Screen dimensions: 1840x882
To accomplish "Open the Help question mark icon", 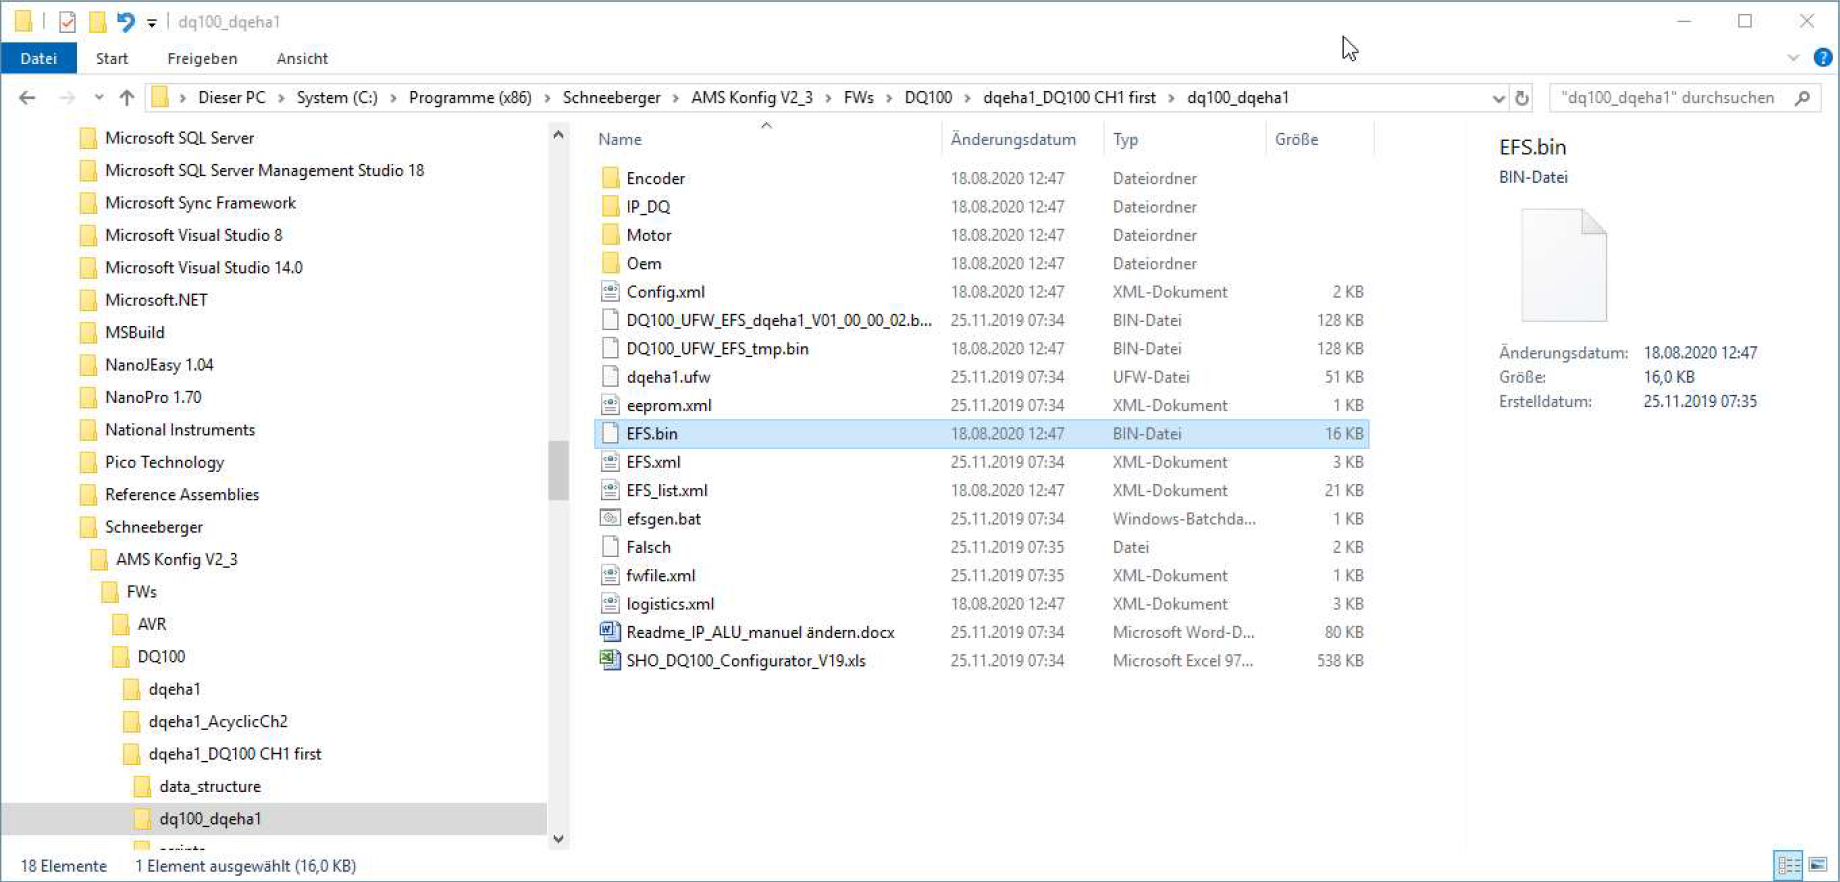I will click(x=1823, y=58).
